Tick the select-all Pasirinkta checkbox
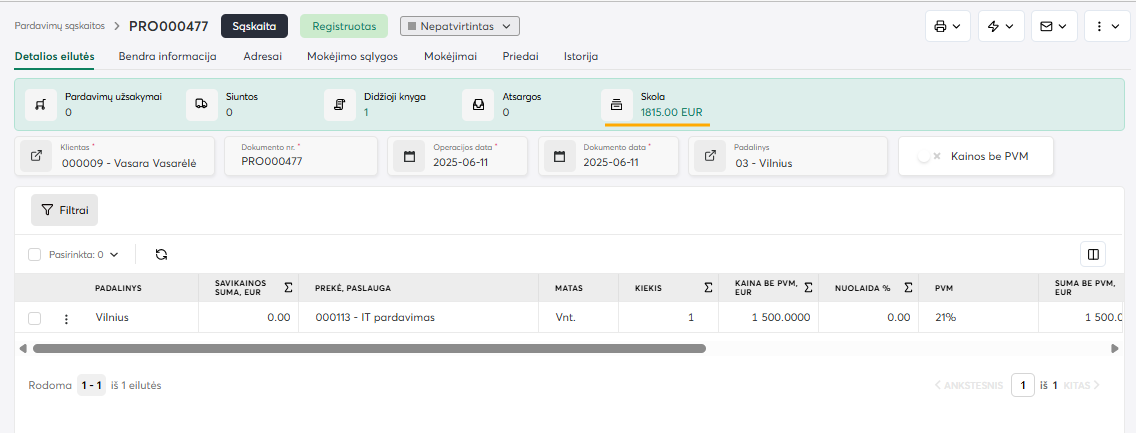This screenshot has height=433, width=1136. click(35, 255)
